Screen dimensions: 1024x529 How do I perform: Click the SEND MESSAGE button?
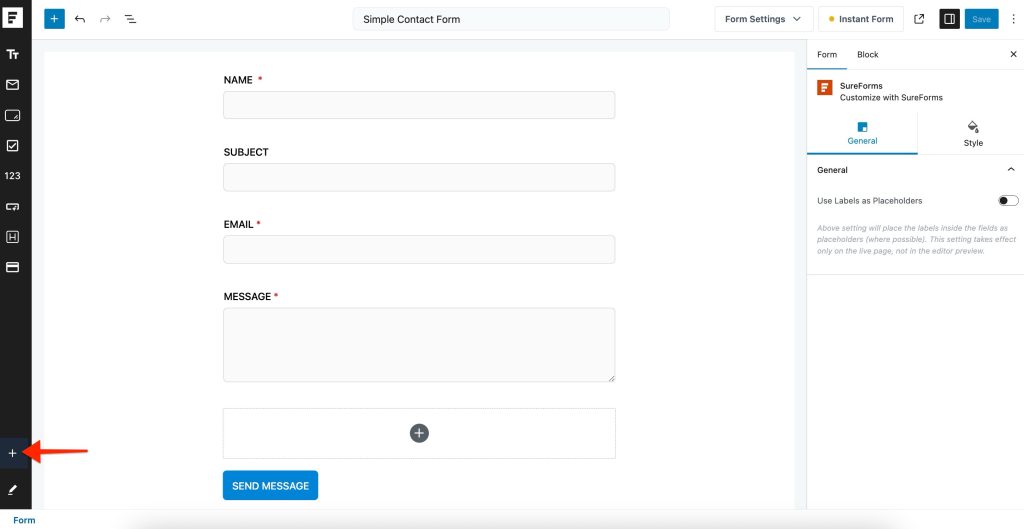coord(270,485)
